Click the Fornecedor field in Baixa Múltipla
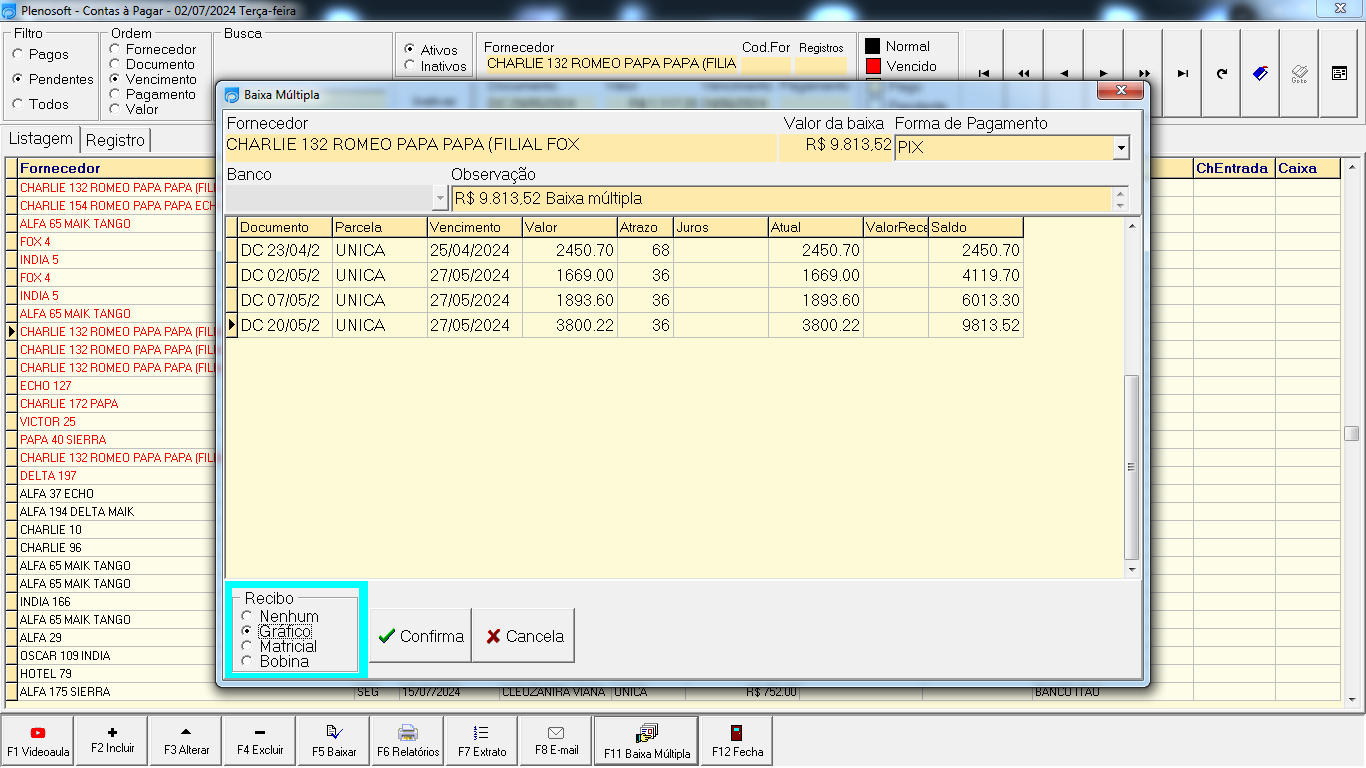1366x768 pixels. pos(501,147)
